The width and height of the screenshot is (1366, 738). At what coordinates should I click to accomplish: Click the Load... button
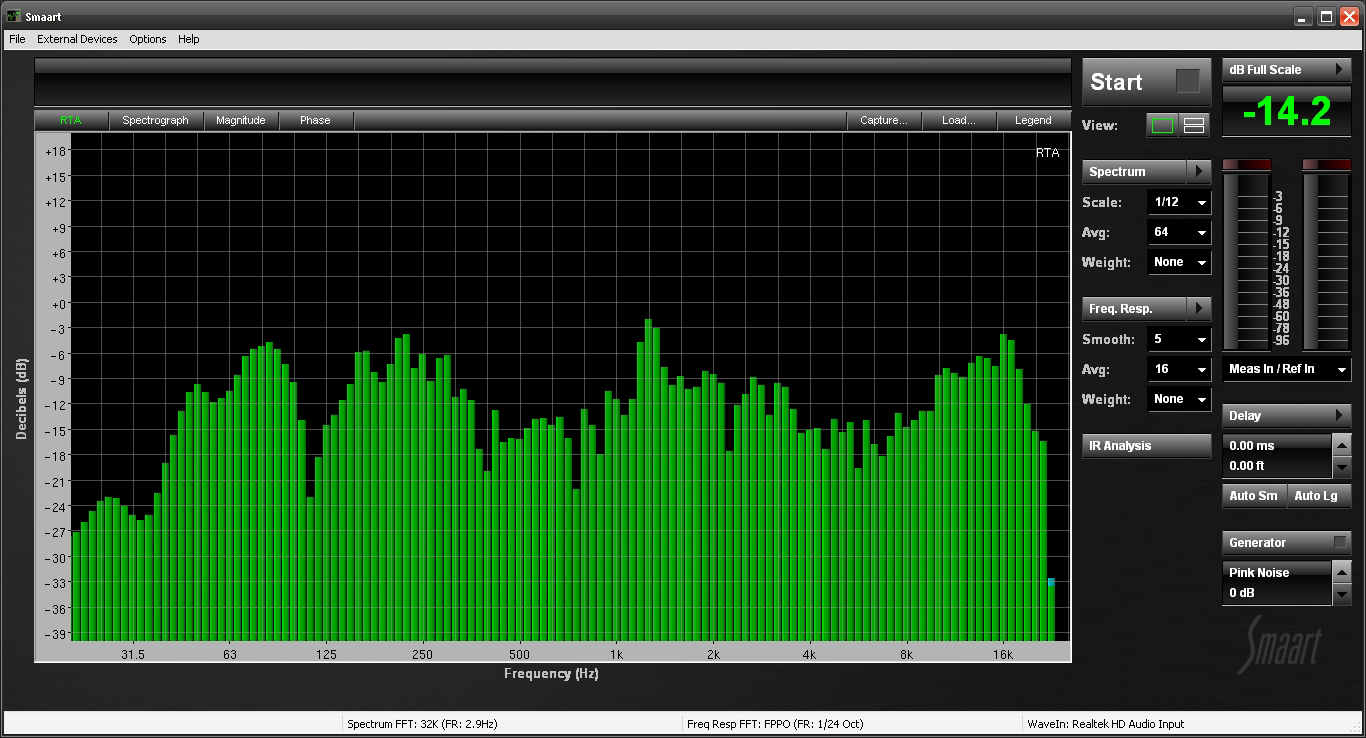(959, 120)
